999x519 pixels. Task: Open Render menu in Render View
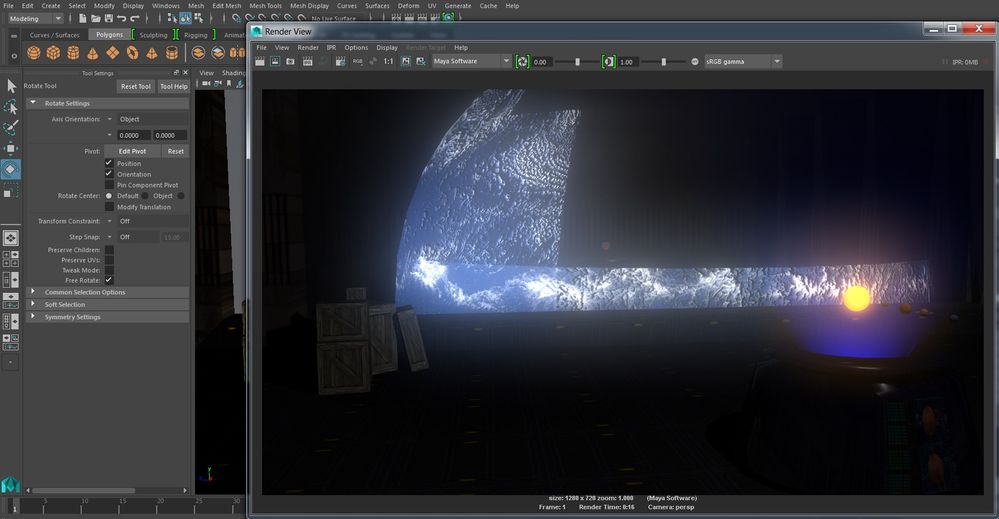[308, 47]
